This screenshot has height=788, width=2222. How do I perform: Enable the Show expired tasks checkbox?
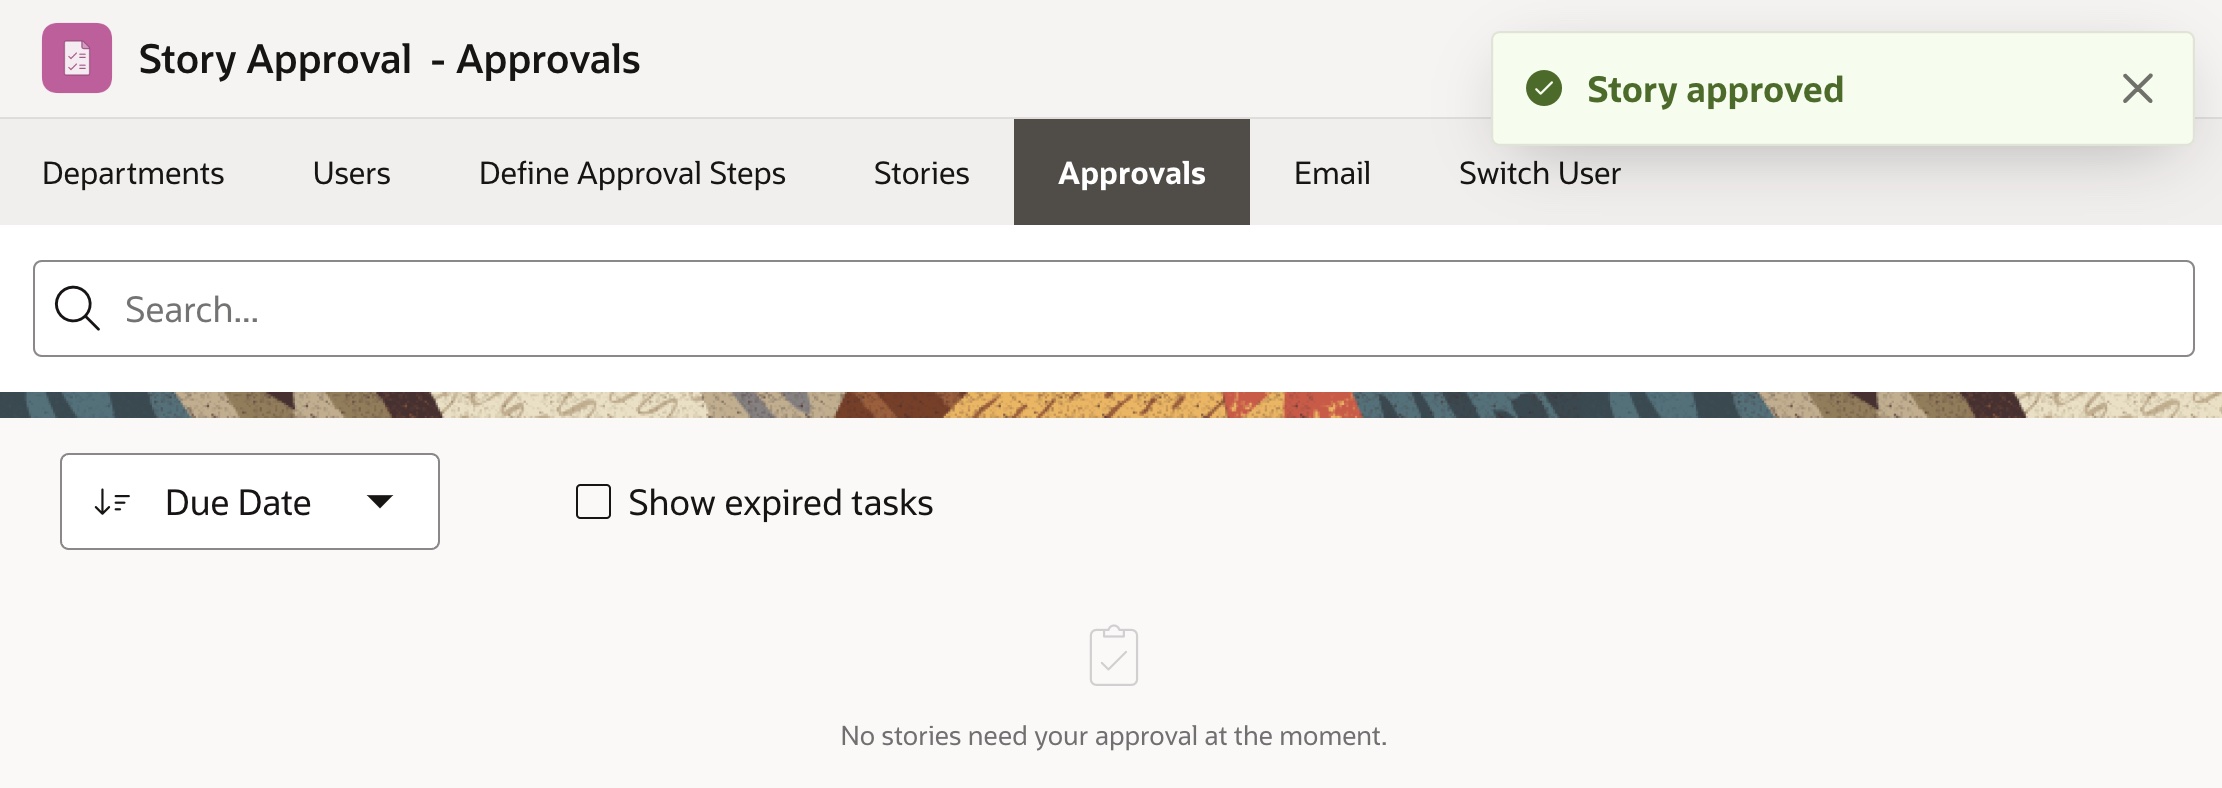pyautogui.click(x=593, y=502)
